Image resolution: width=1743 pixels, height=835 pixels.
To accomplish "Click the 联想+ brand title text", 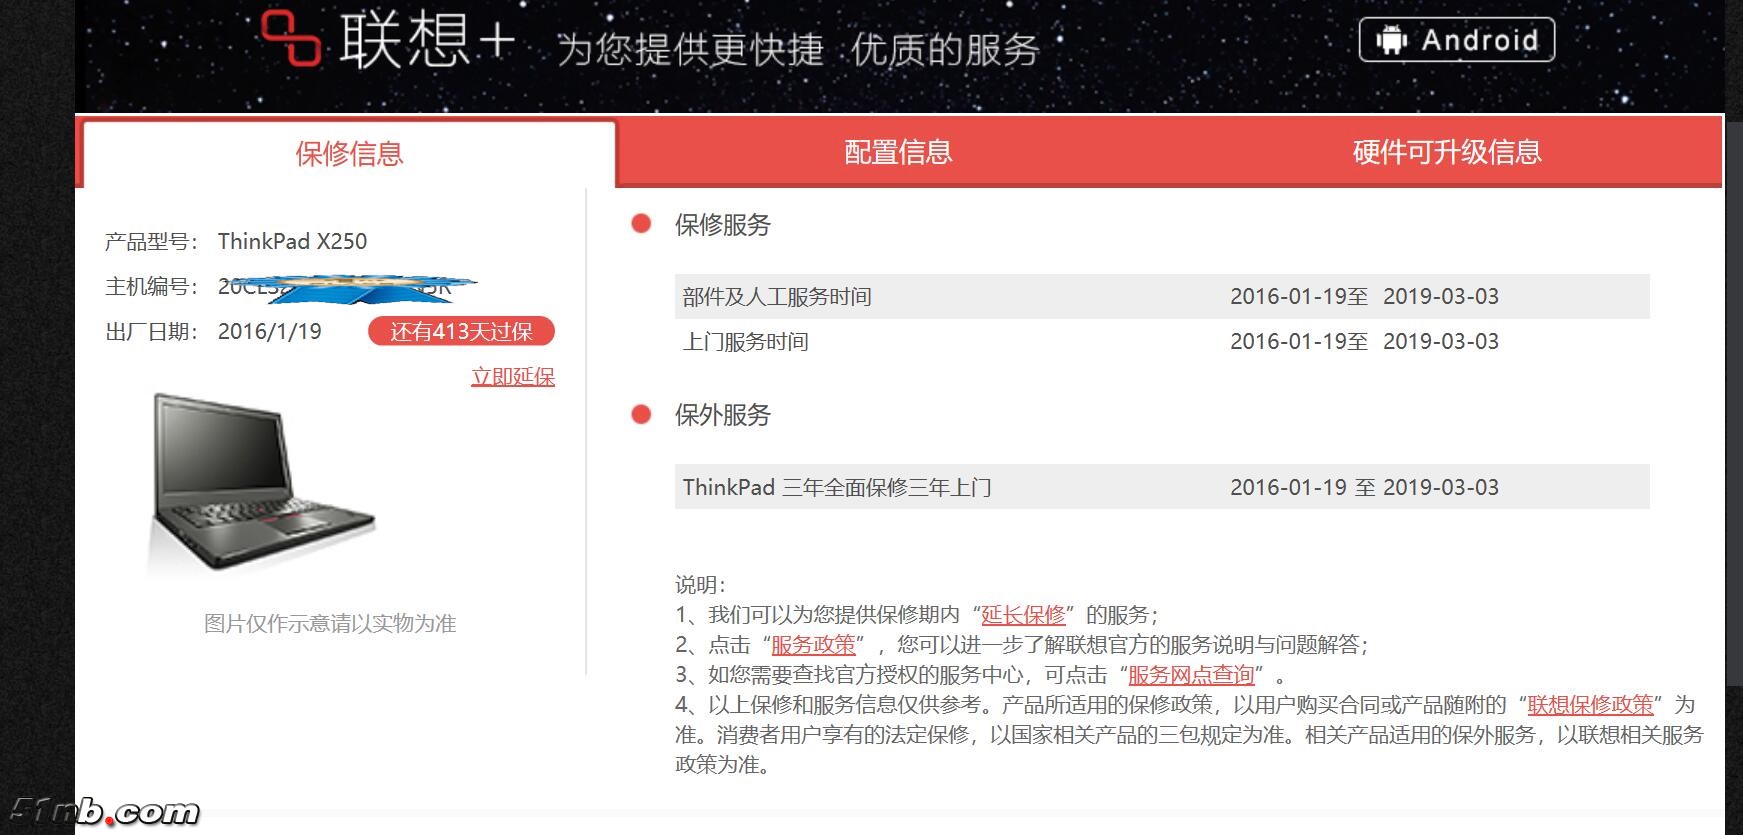I will tap(426, 42).
